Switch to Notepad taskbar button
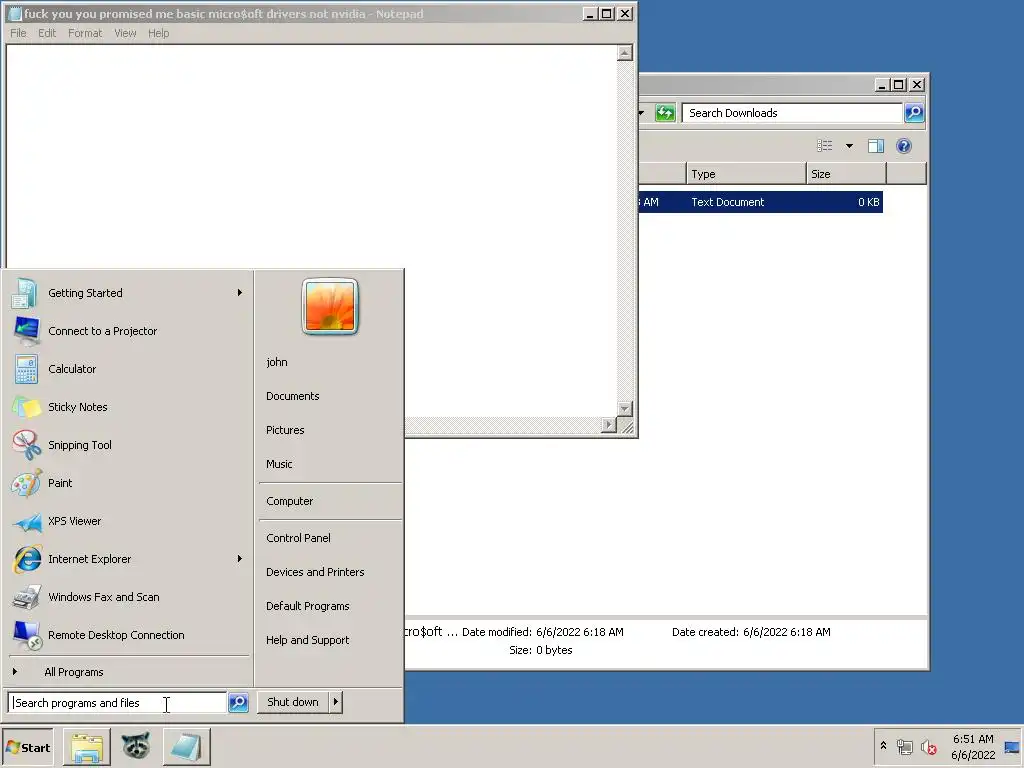This screenshot has height=768, width=1024. tap(186, 748)
